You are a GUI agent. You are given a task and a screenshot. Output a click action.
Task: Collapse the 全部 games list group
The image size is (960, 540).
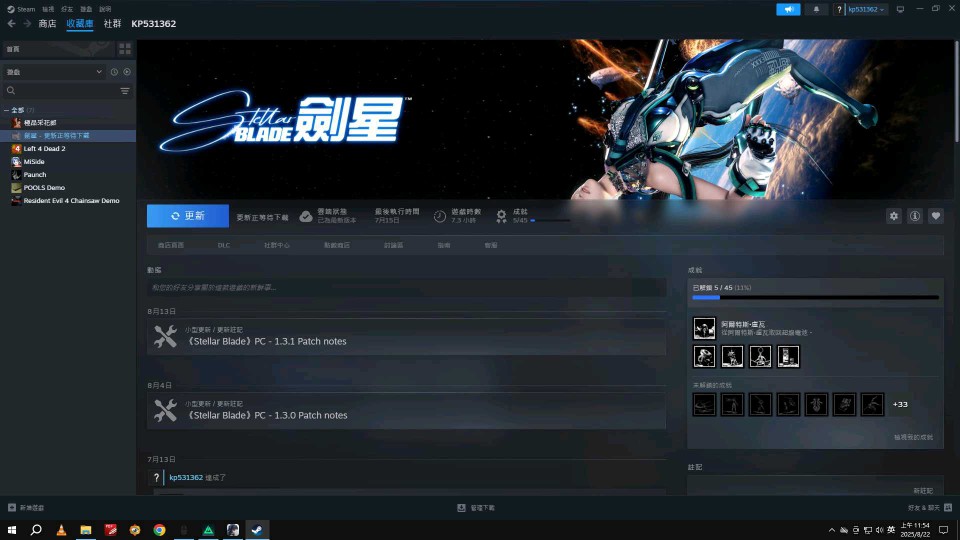pyautogui.click(x=6, y=110)
